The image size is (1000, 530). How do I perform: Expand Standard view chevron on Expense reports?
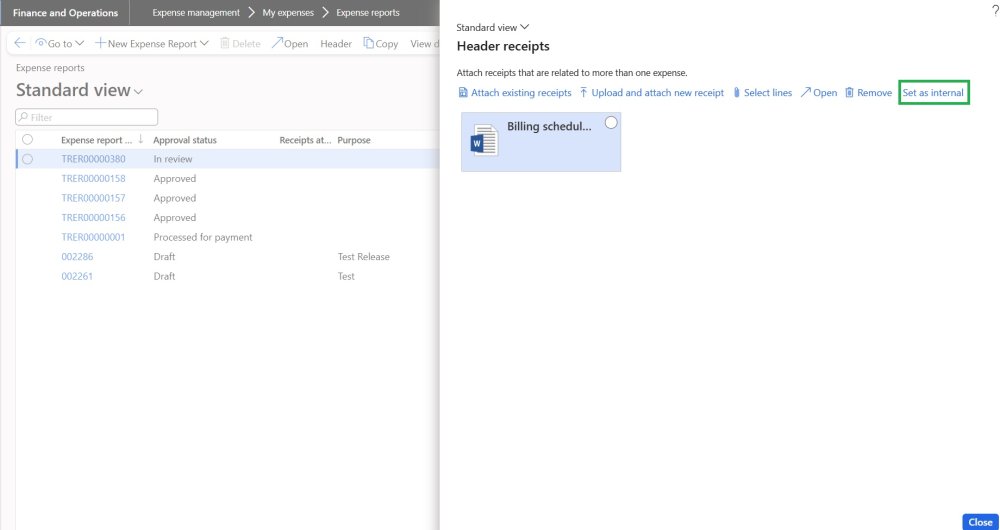tap(138, 92)
